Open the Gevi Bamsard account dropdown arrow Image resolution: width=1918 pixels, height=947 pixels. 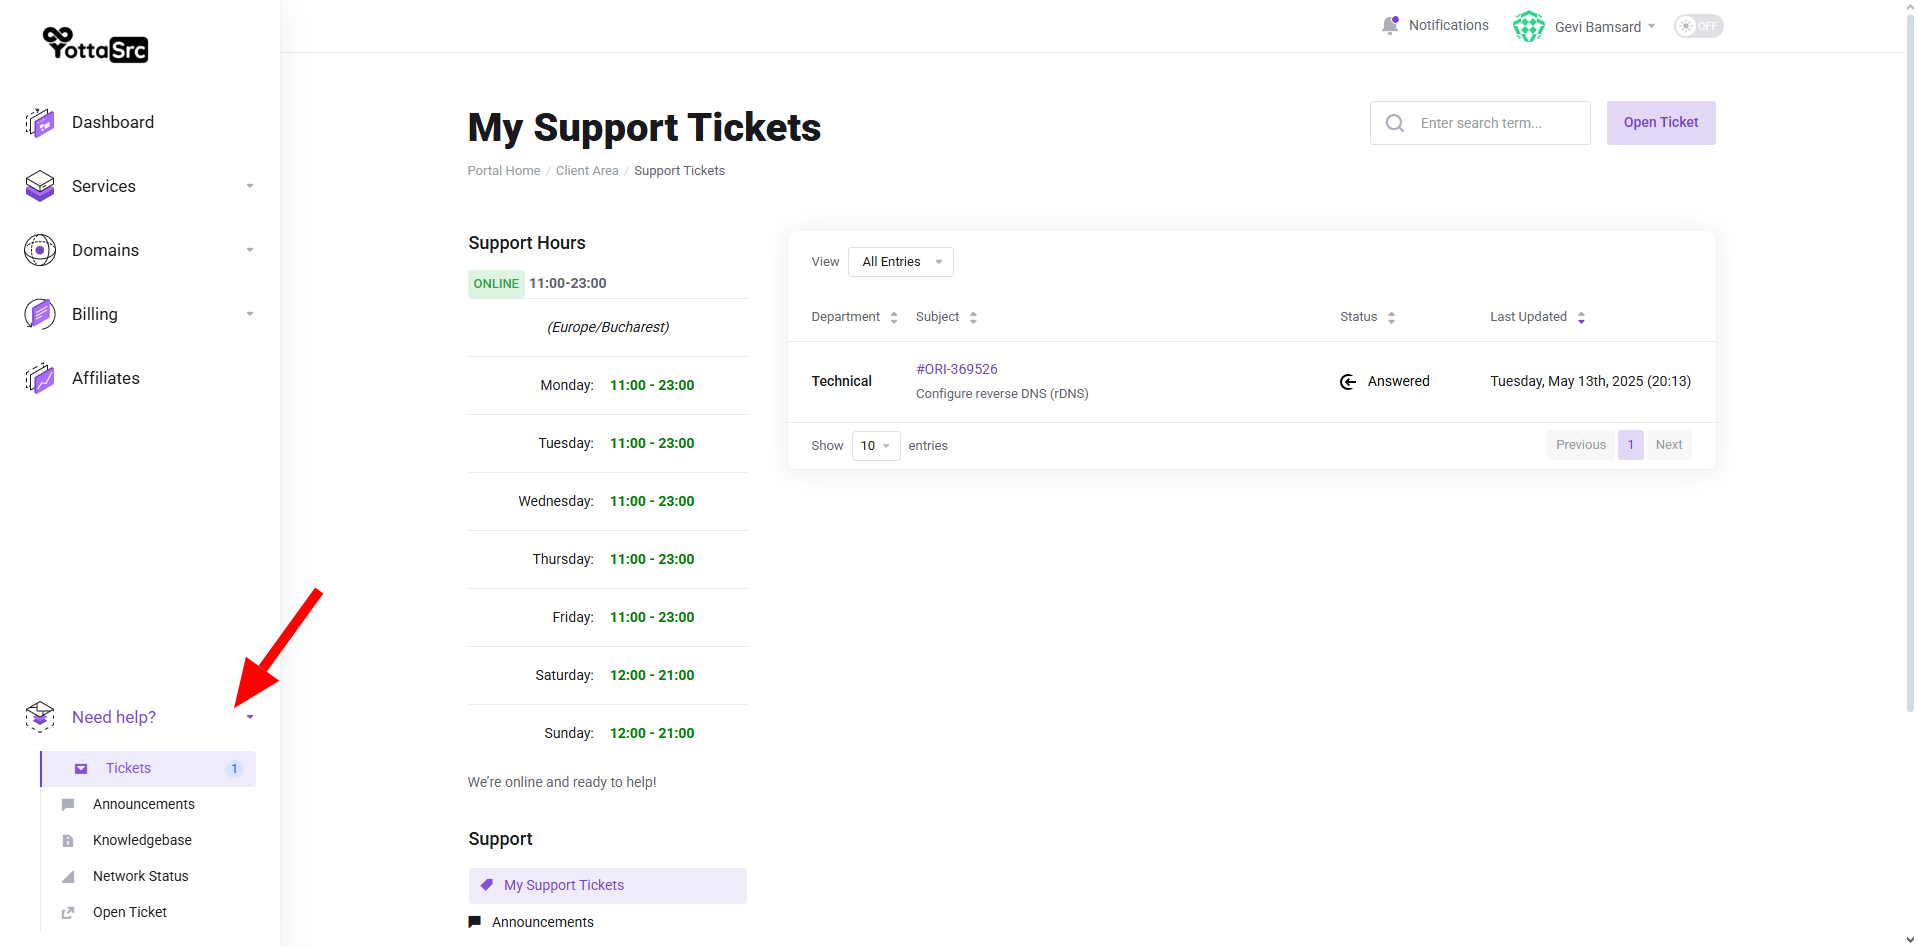tap(1652, 26)
